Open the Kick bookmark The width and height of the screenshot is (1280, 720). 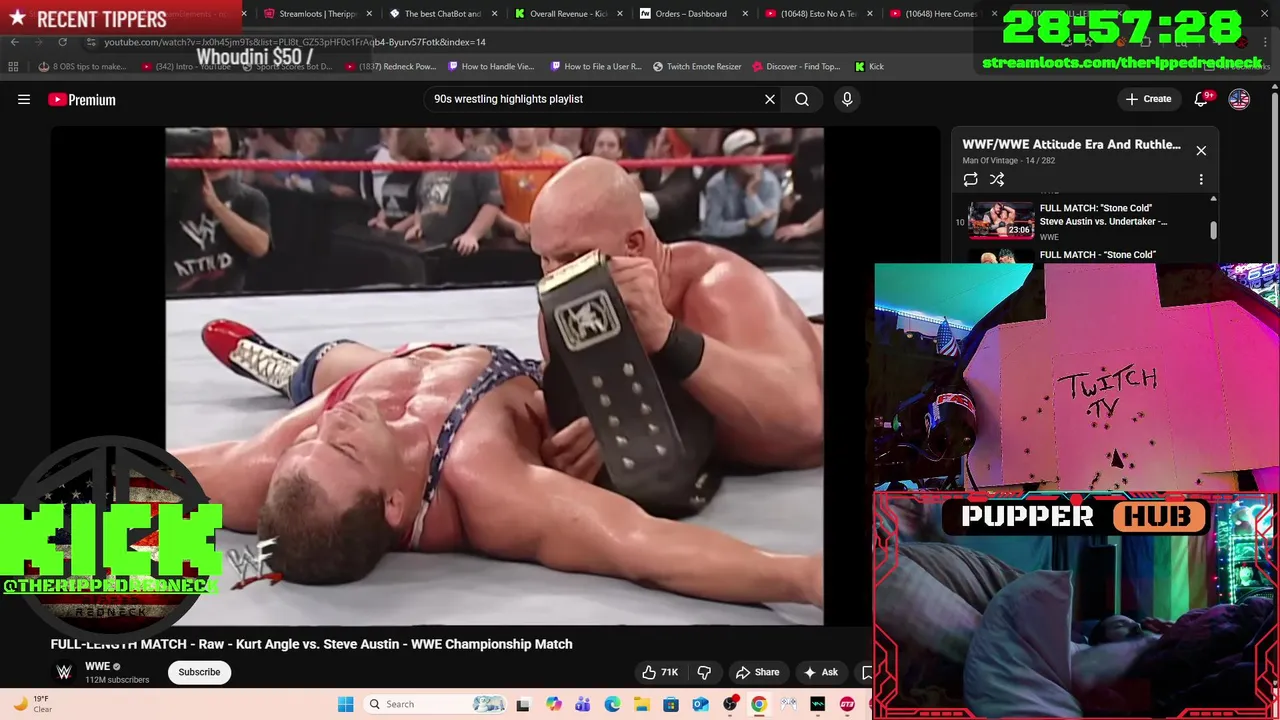tap(869, 67)
